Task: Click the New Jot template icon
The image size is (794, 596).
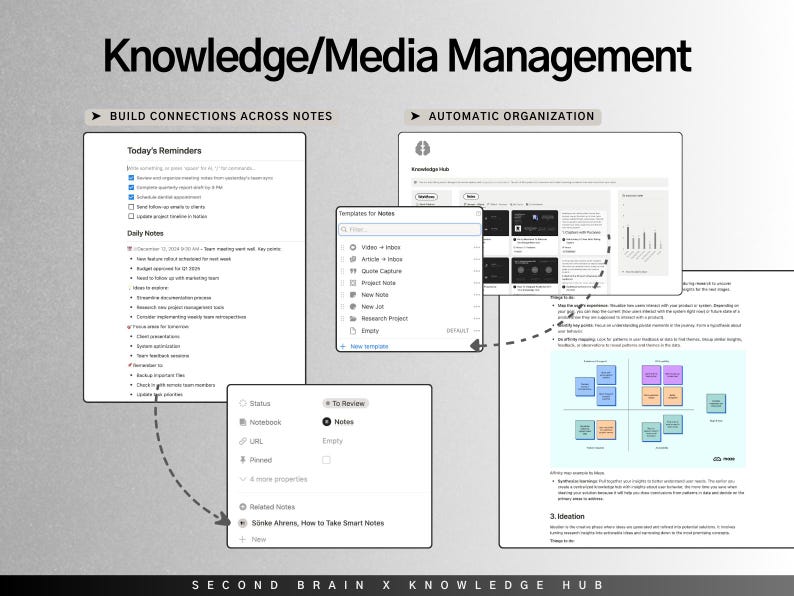Action: point(353,306)
